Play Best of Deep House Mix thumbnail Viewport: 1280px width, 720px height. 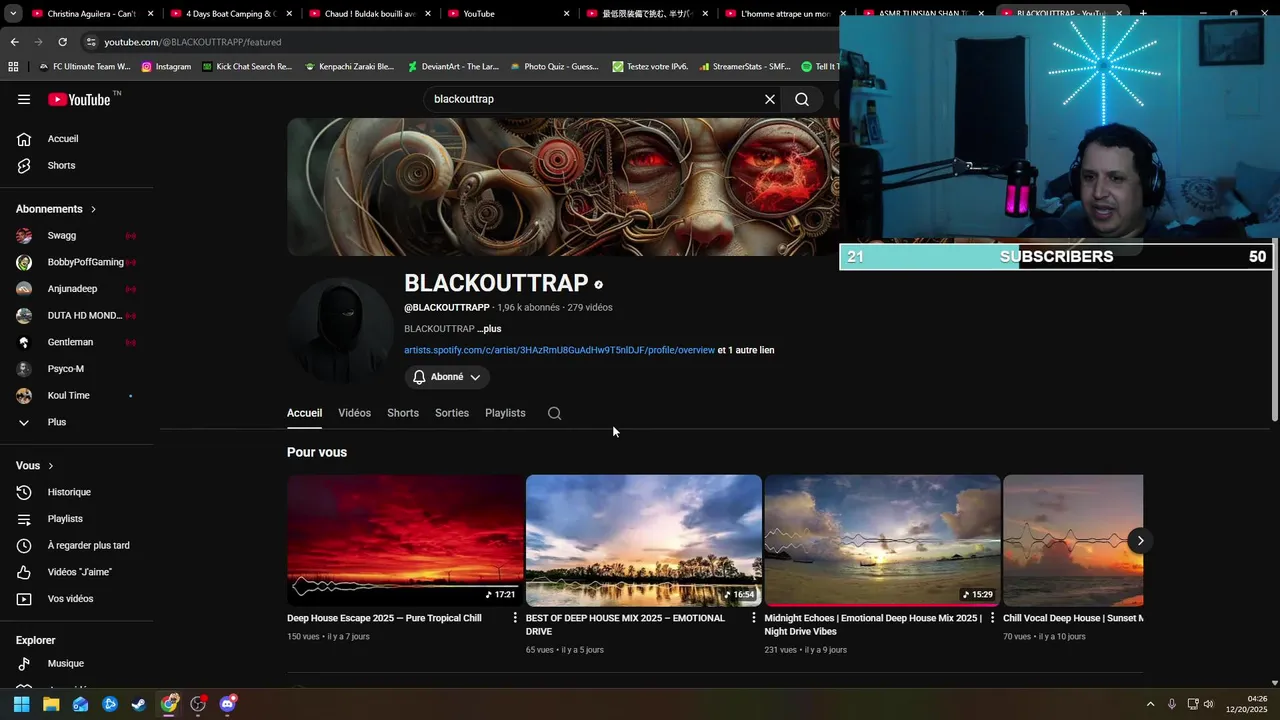tap(644, 540)
